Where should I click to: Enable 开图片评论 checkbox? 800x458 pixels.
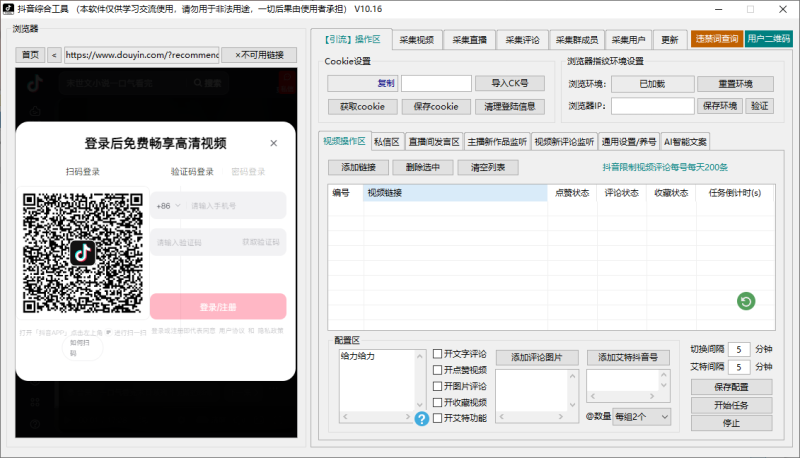coord(437,386)
